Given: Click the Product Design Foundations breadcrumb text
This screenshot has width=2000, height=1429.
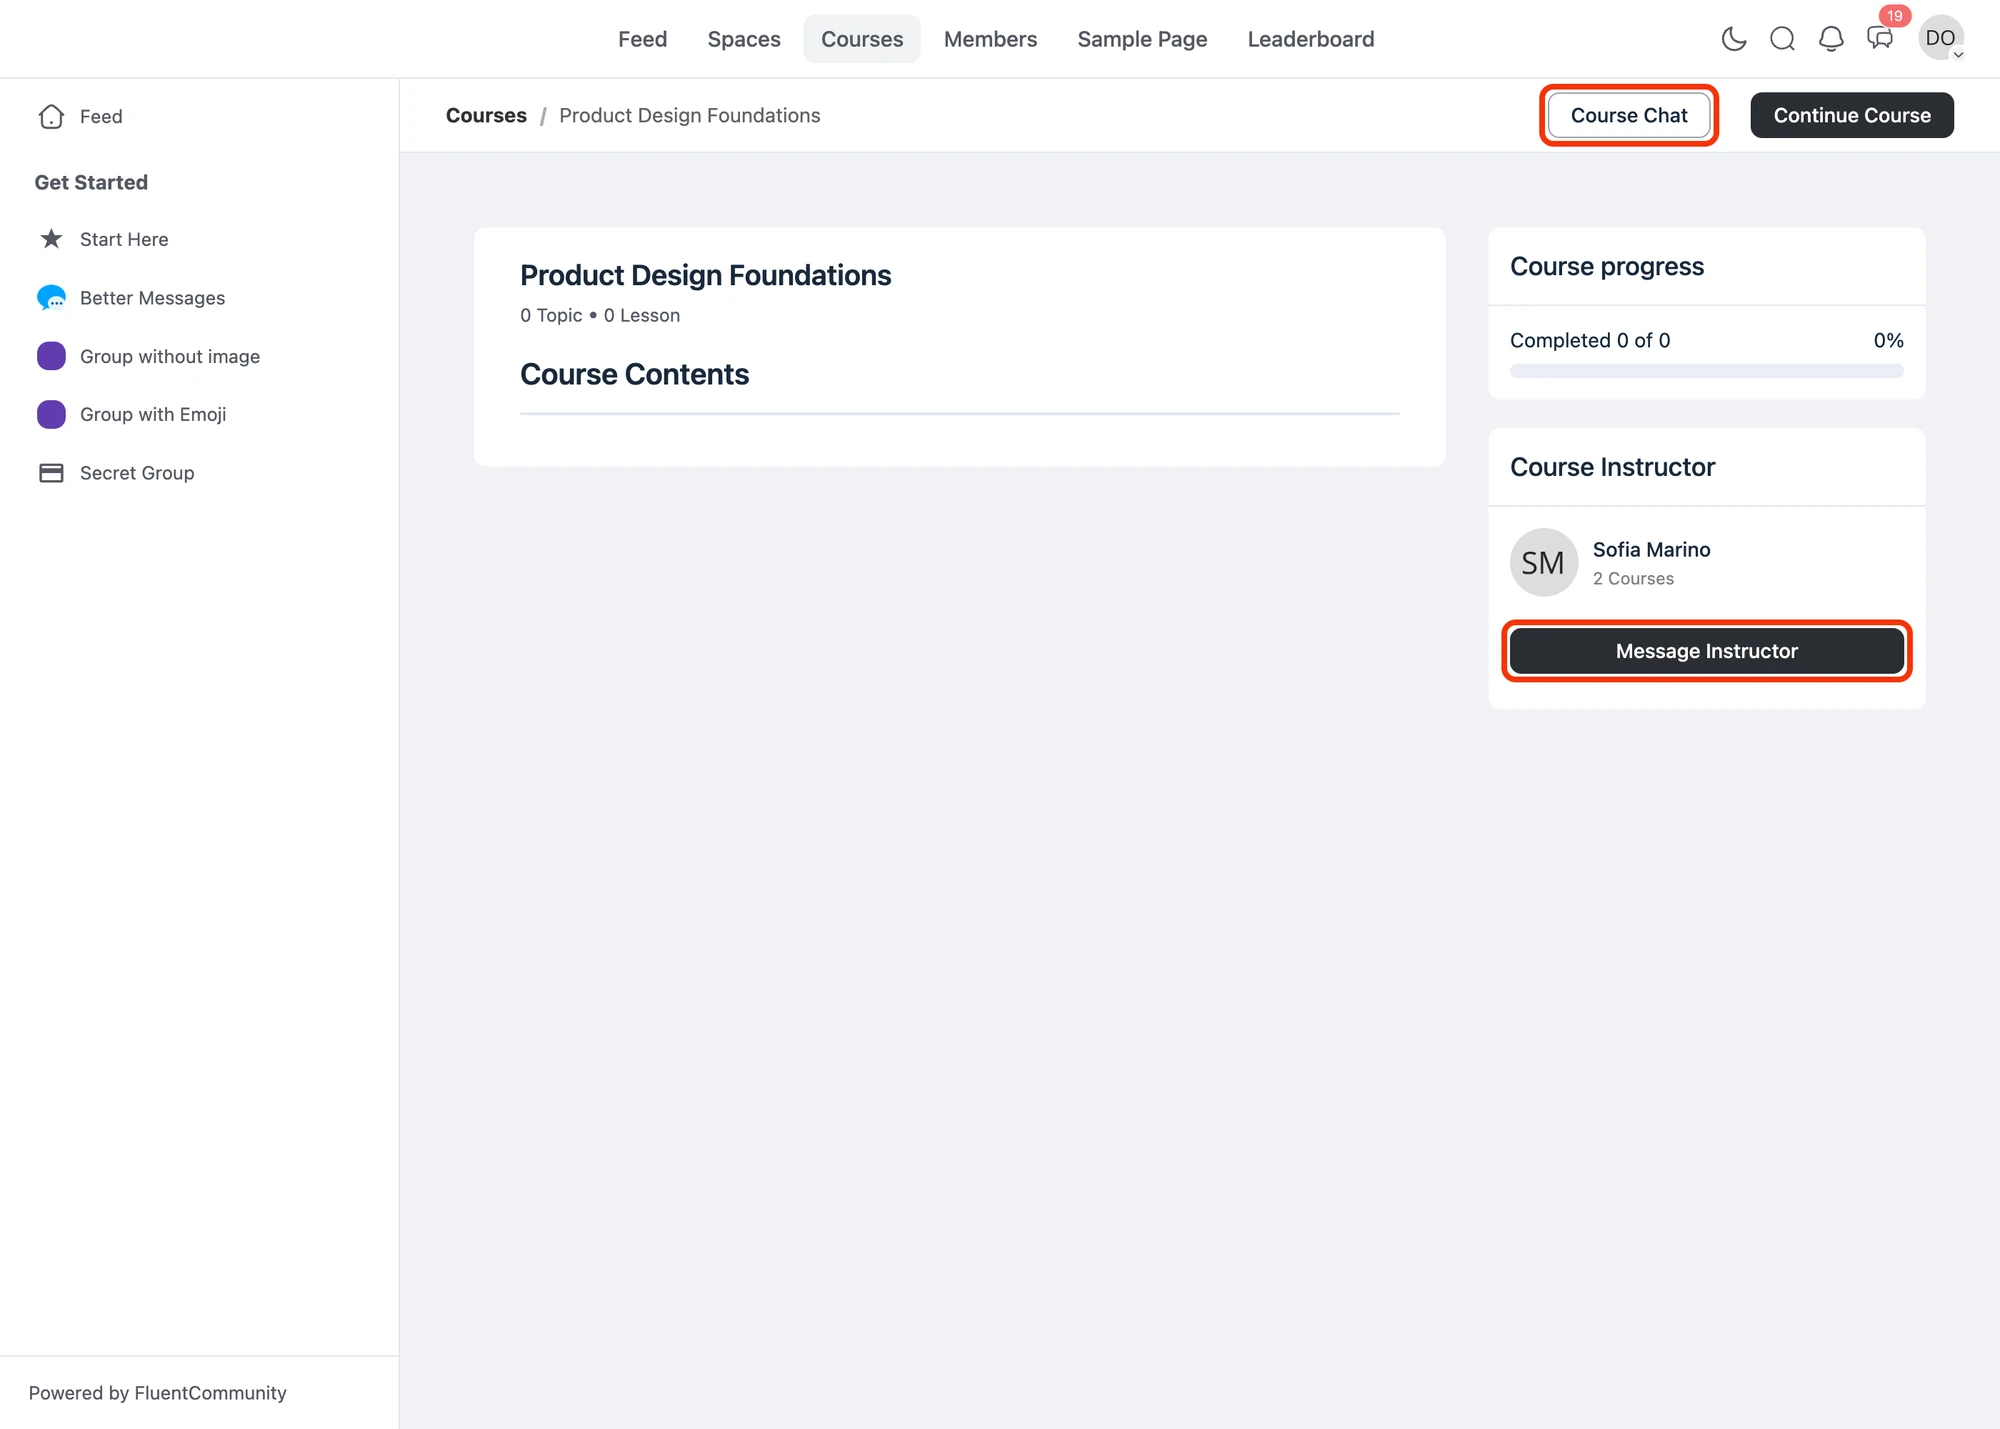Looking at the screenshot, I should tap(689, 115).
